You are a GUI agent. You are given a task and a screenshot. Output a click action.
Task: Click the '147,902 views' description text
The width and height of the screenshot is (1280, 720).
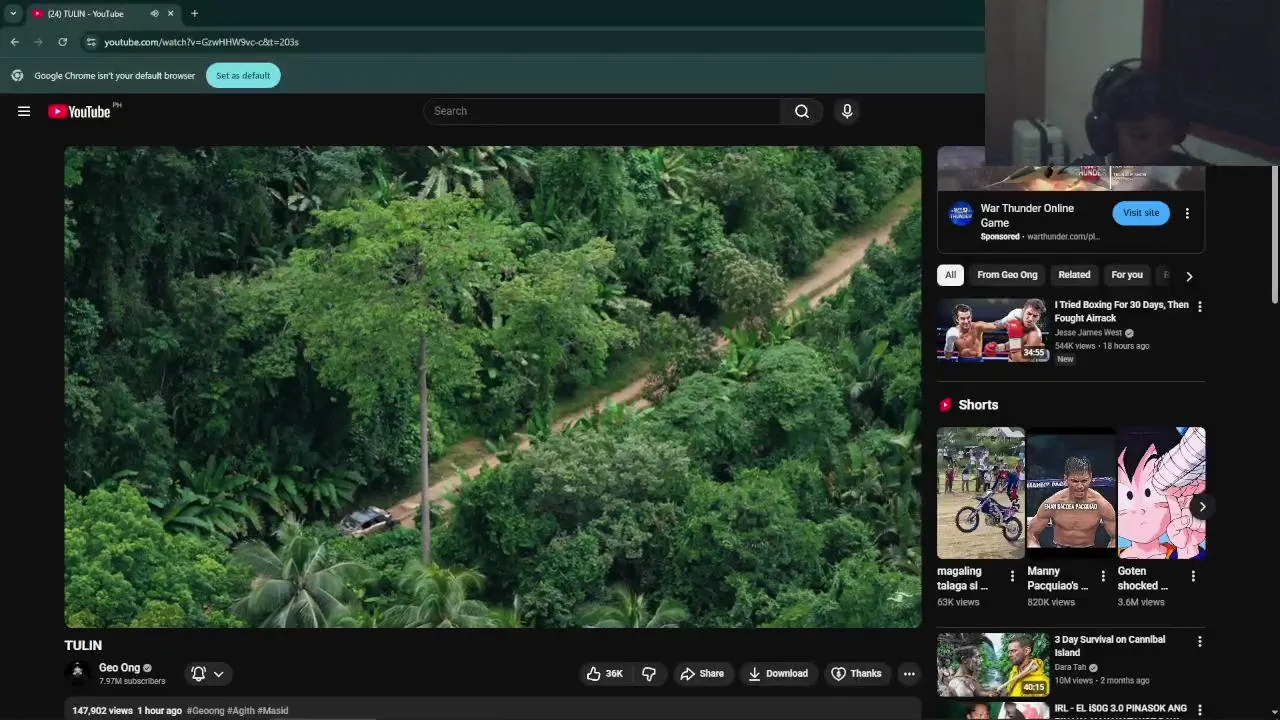tap(102, 711)
